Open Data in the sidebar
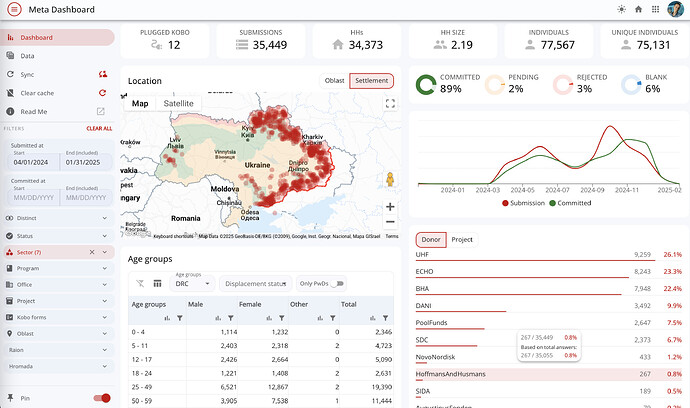Screen dimensions: 690x408 57,56
